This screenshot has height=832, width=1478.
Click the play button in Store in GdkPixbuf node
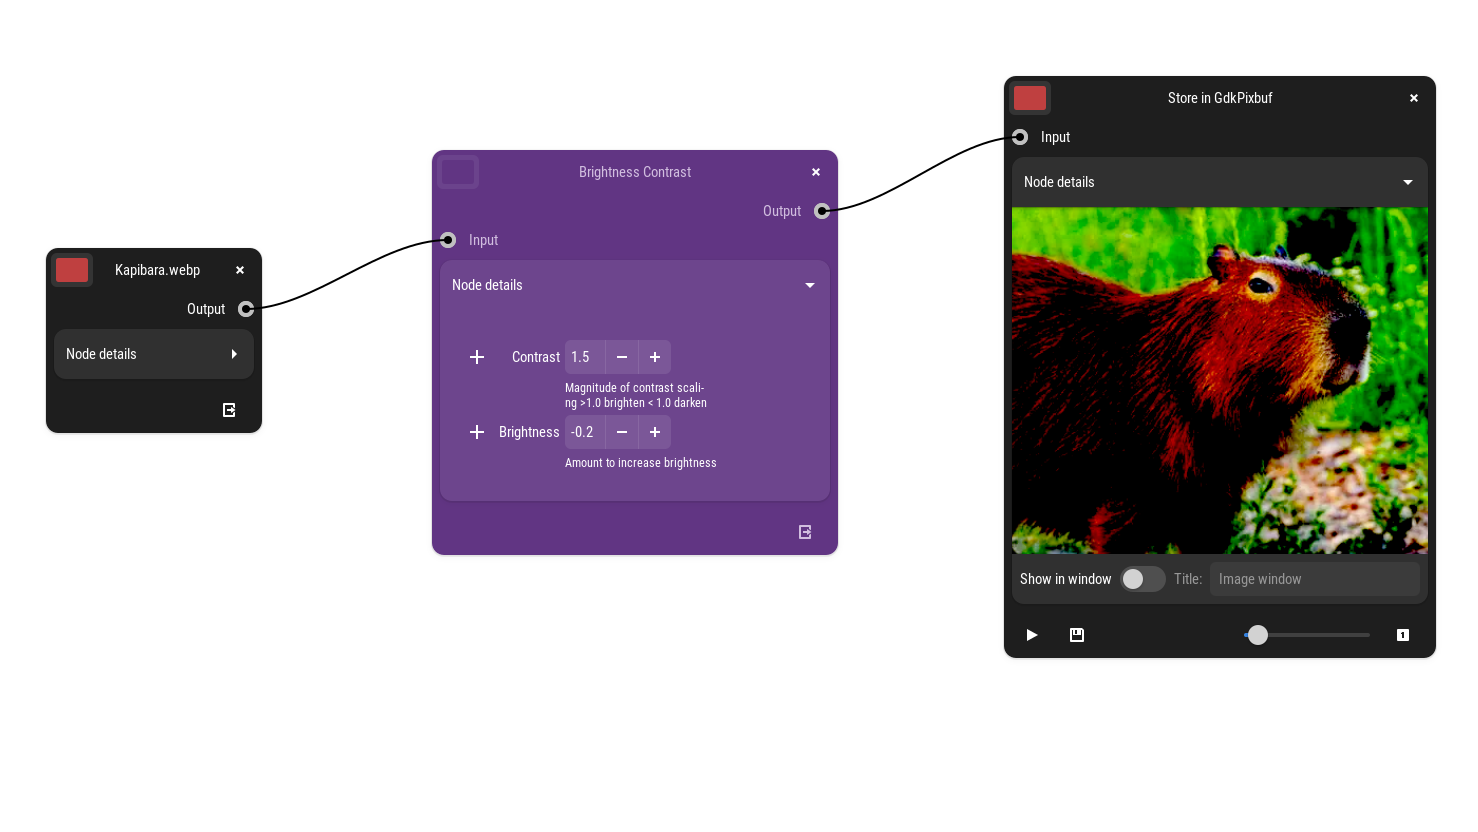tap(1032, 635)
